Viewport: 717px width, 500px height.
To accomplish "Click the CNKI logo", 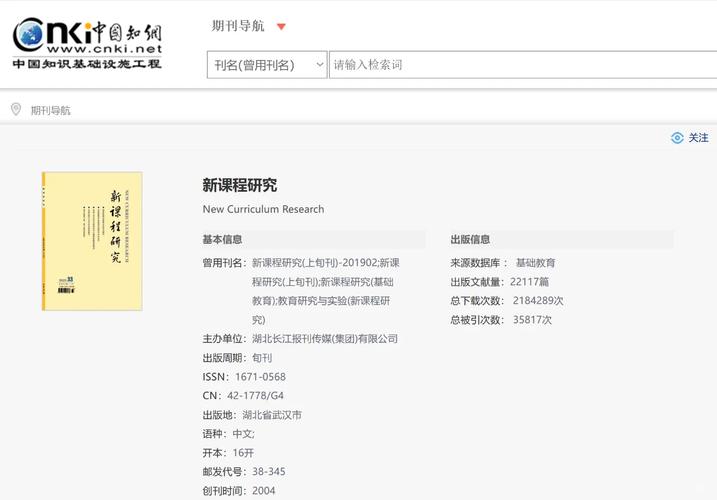I will tap(87, 44).
